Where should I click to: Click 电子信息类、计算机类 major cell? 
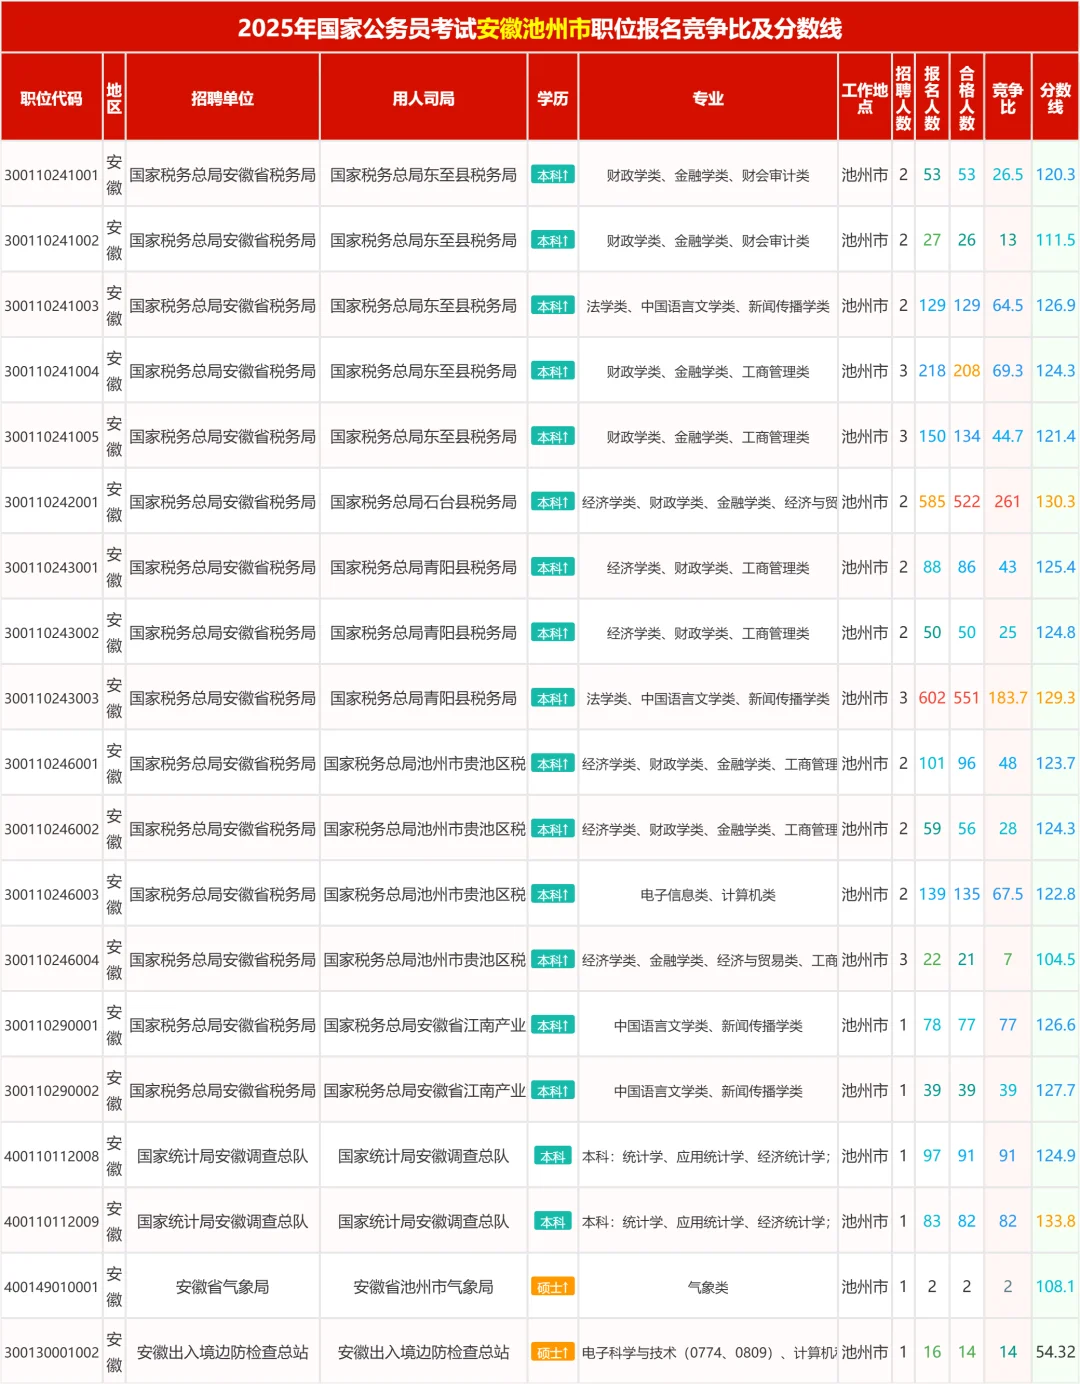click(708, 894)
